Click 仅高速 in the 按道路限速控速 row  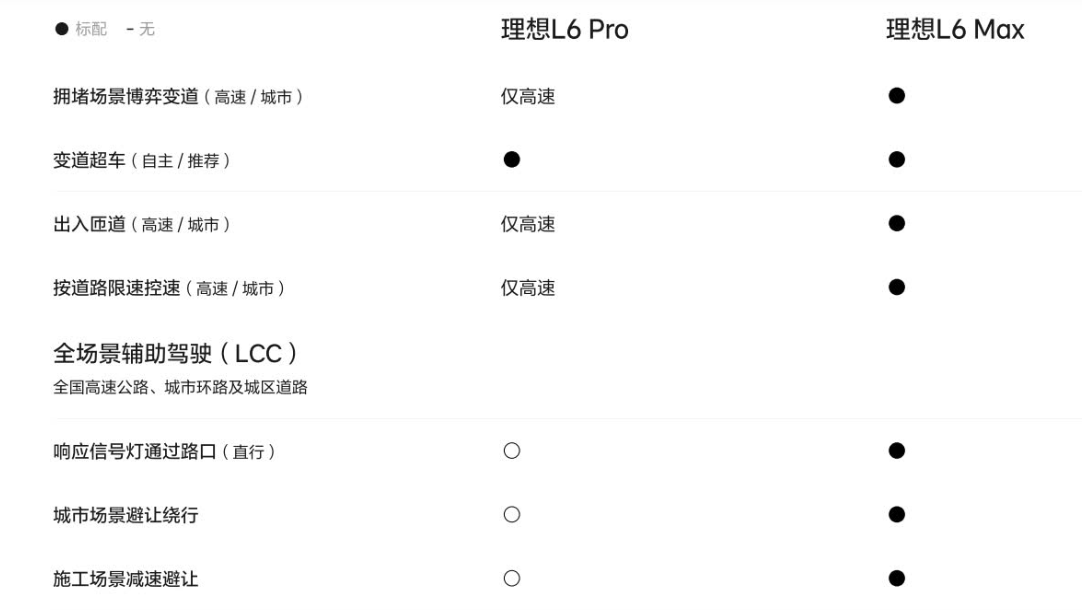pos(528,289)
